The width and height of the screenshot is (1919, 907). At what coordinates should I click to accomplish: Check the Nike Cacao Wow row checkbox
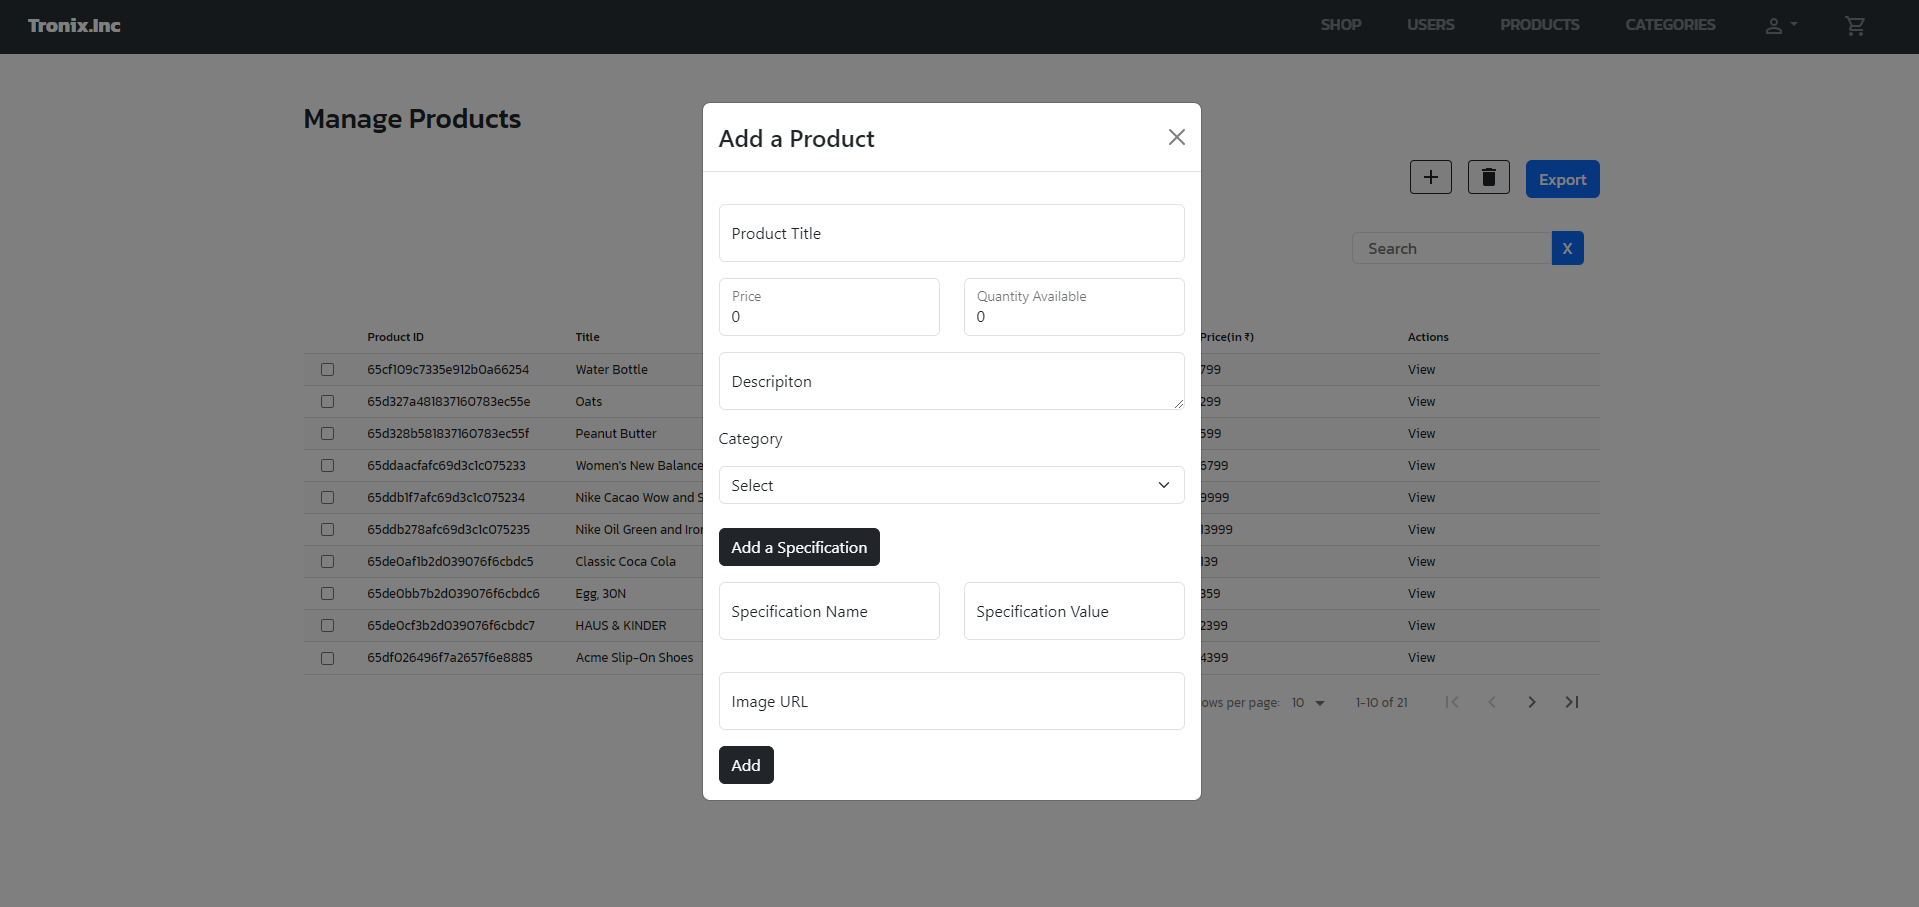[327, 497]
